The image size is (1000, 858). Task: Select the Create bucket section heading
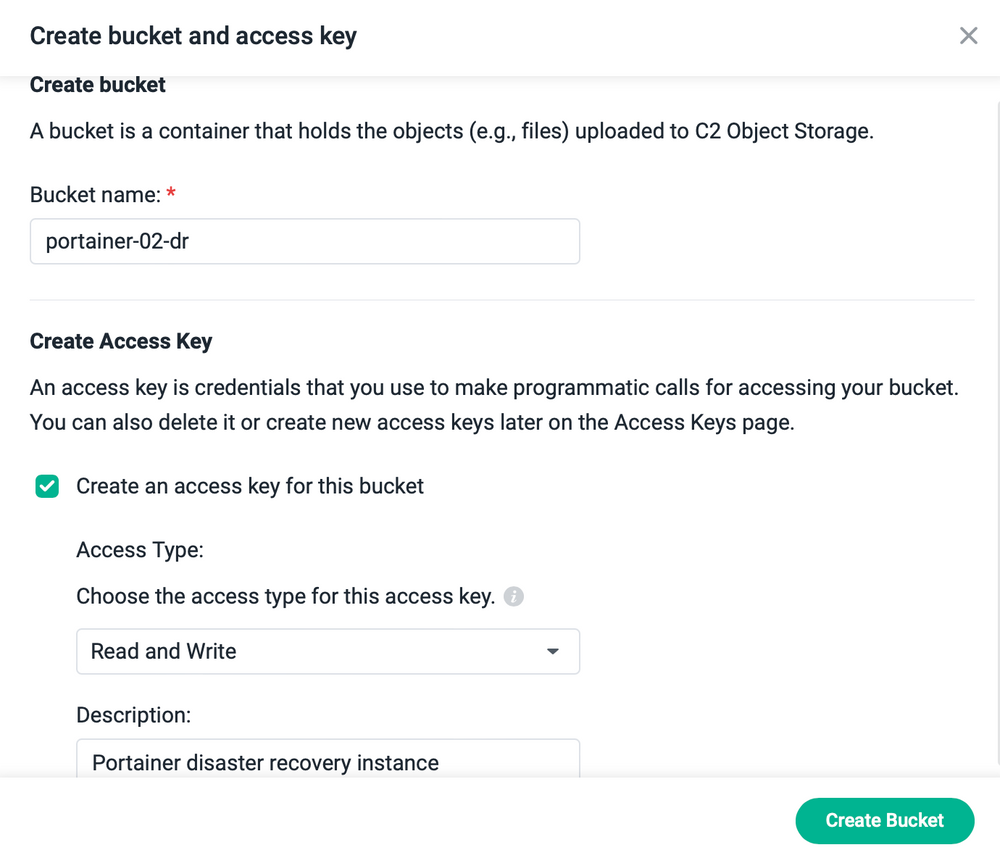pos(97,85)
